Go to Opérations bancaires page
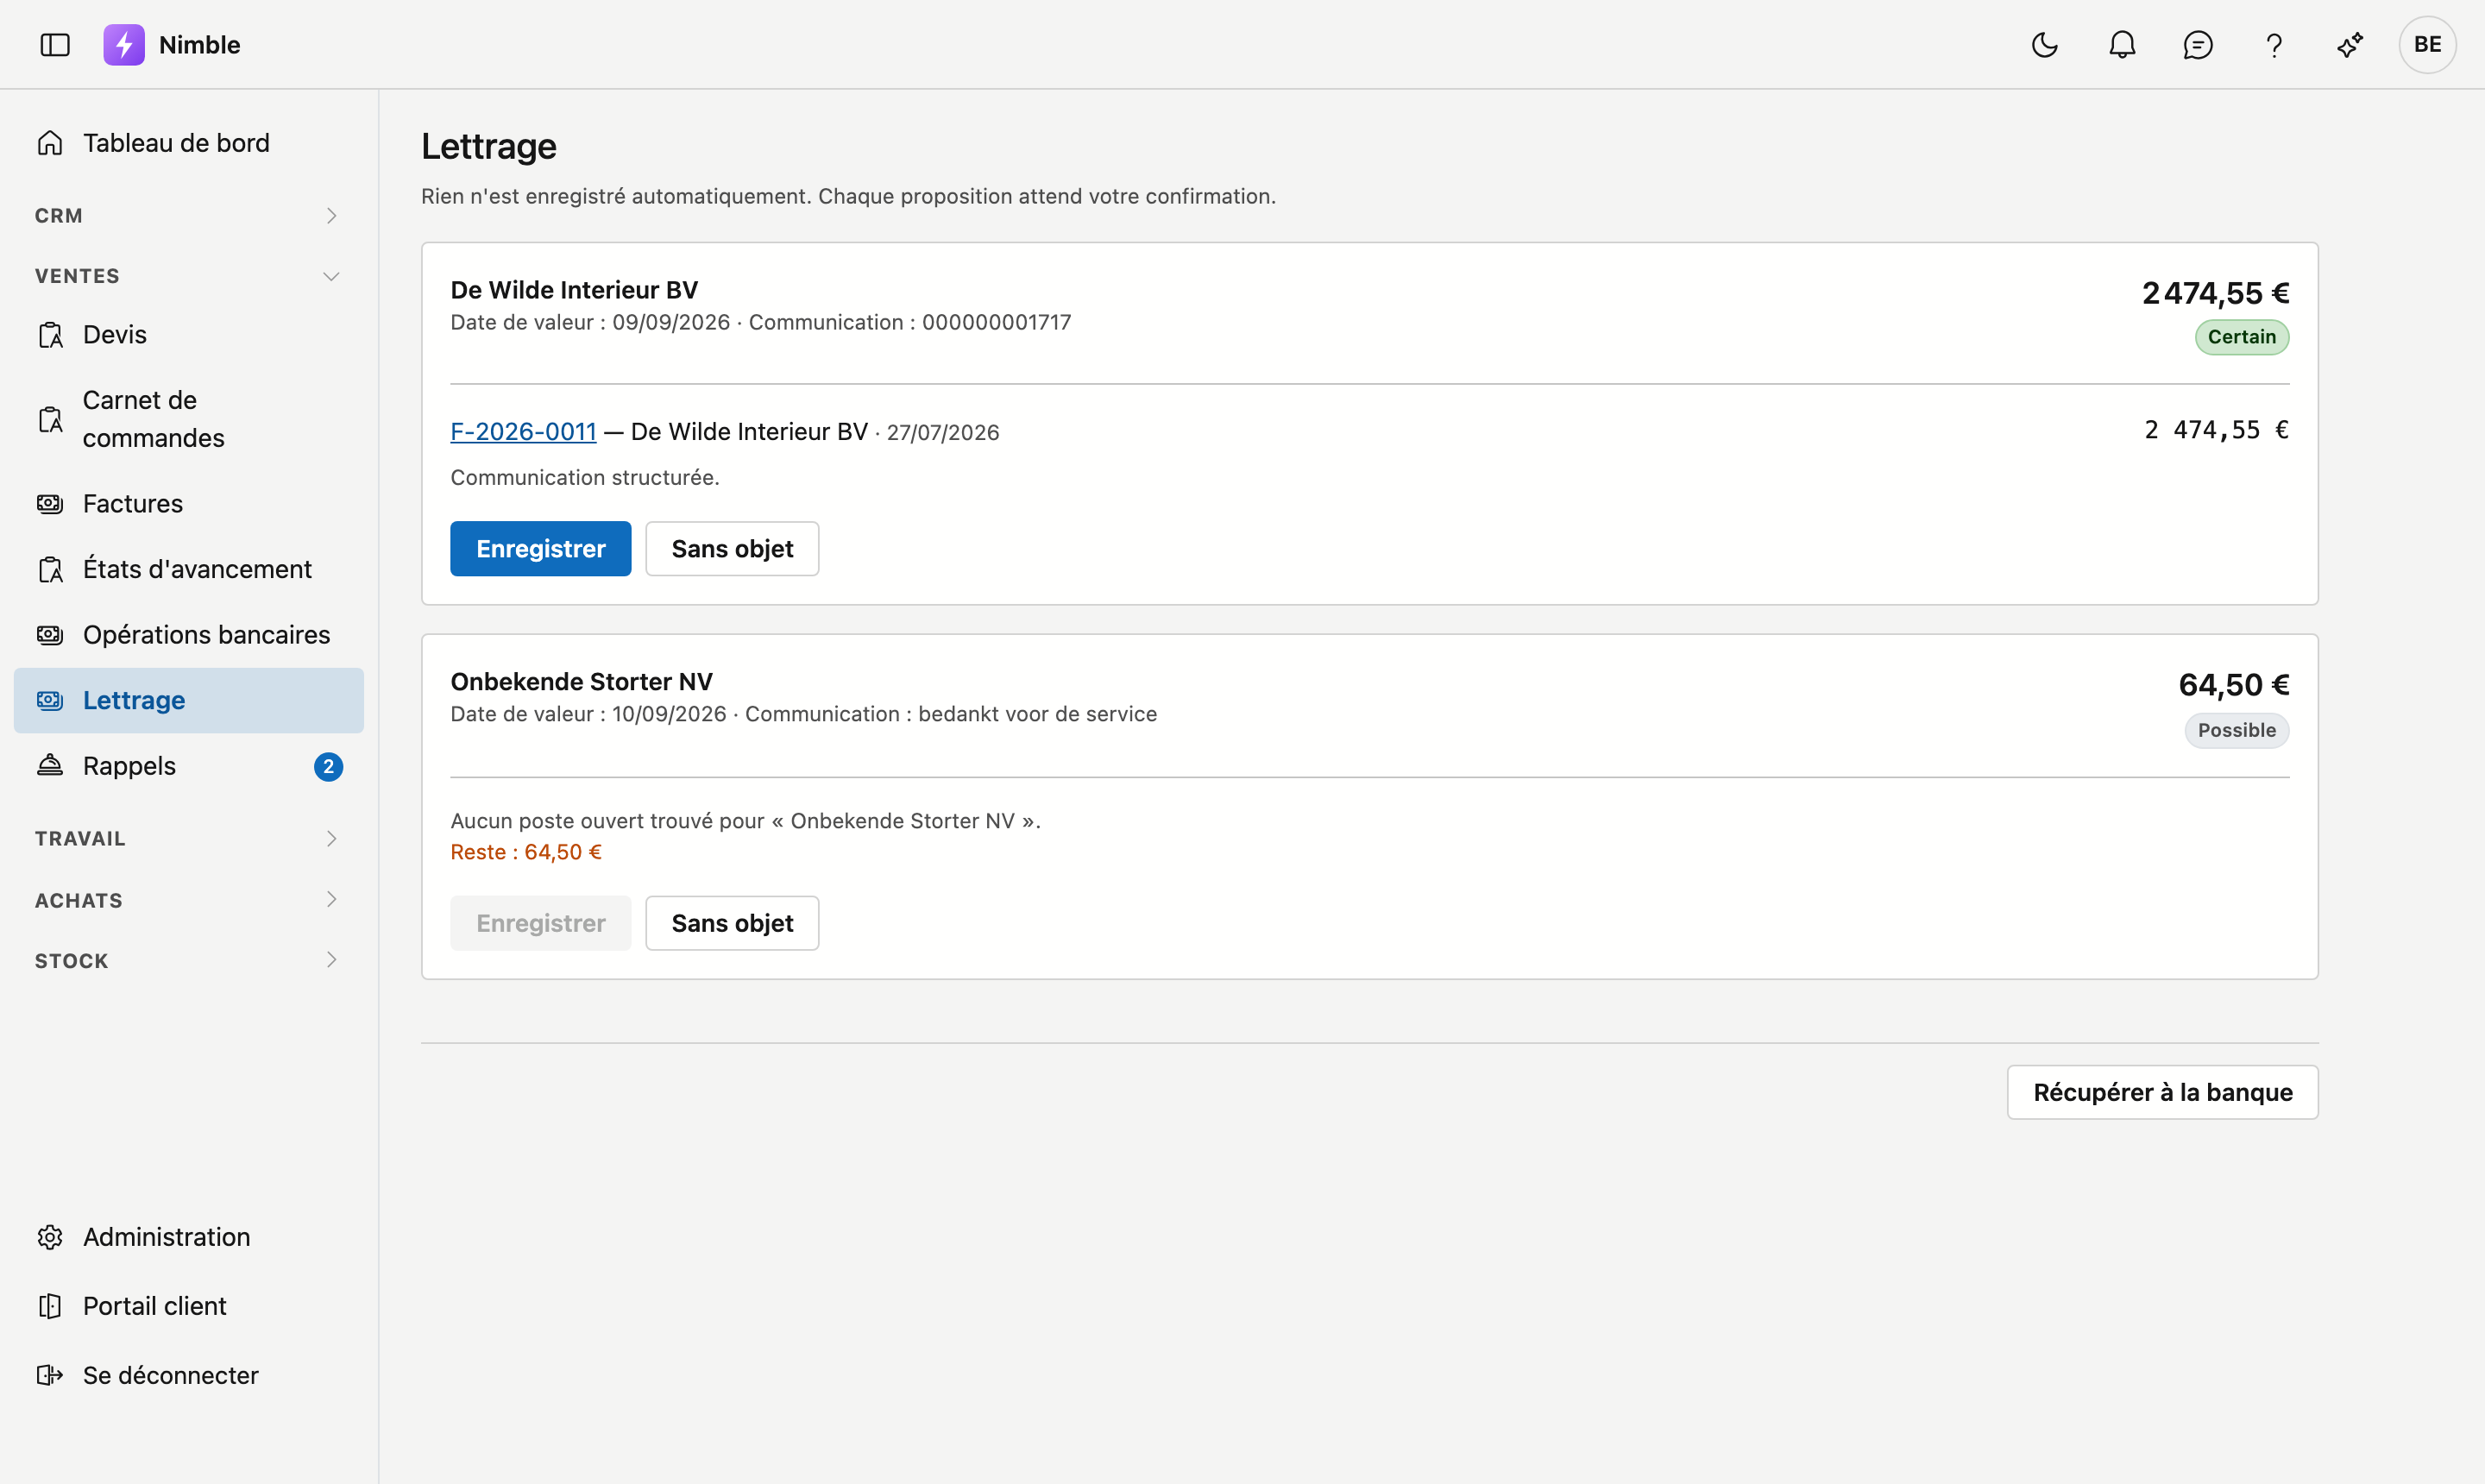 tap(189, 635)
